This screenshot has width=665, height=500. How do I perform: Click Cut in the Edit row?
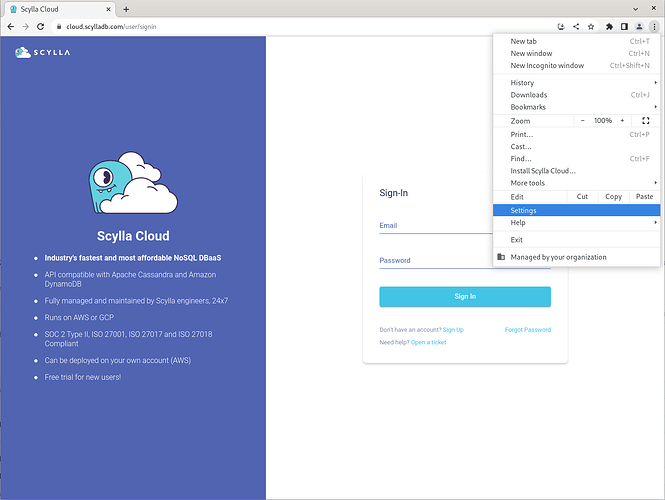click(x=582, y=197)
